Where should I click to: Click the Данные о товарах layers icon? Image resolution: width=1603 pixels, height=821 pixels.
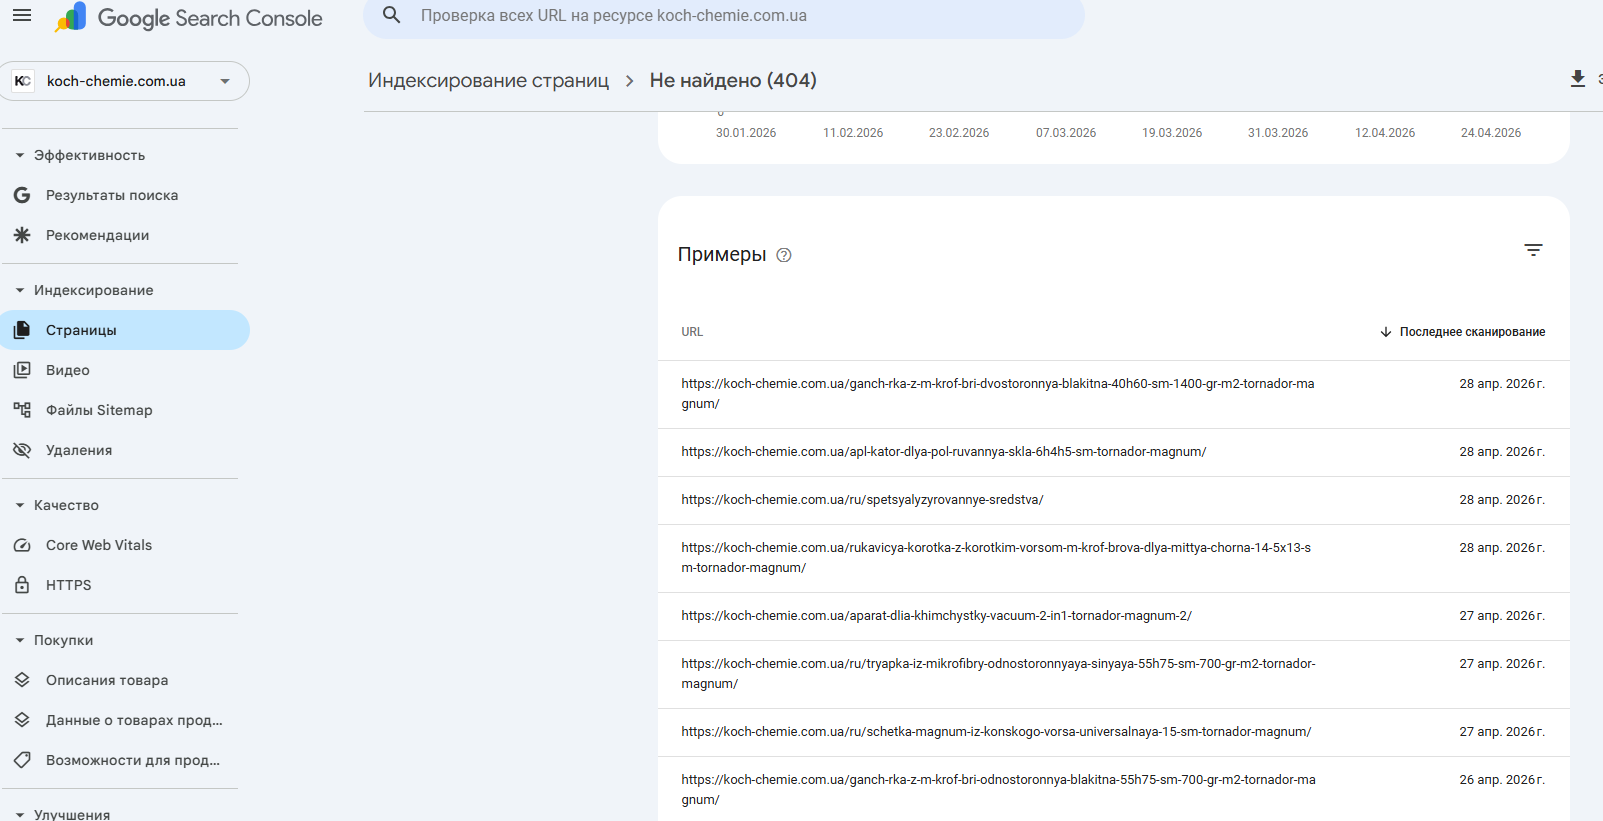(22, 720)
